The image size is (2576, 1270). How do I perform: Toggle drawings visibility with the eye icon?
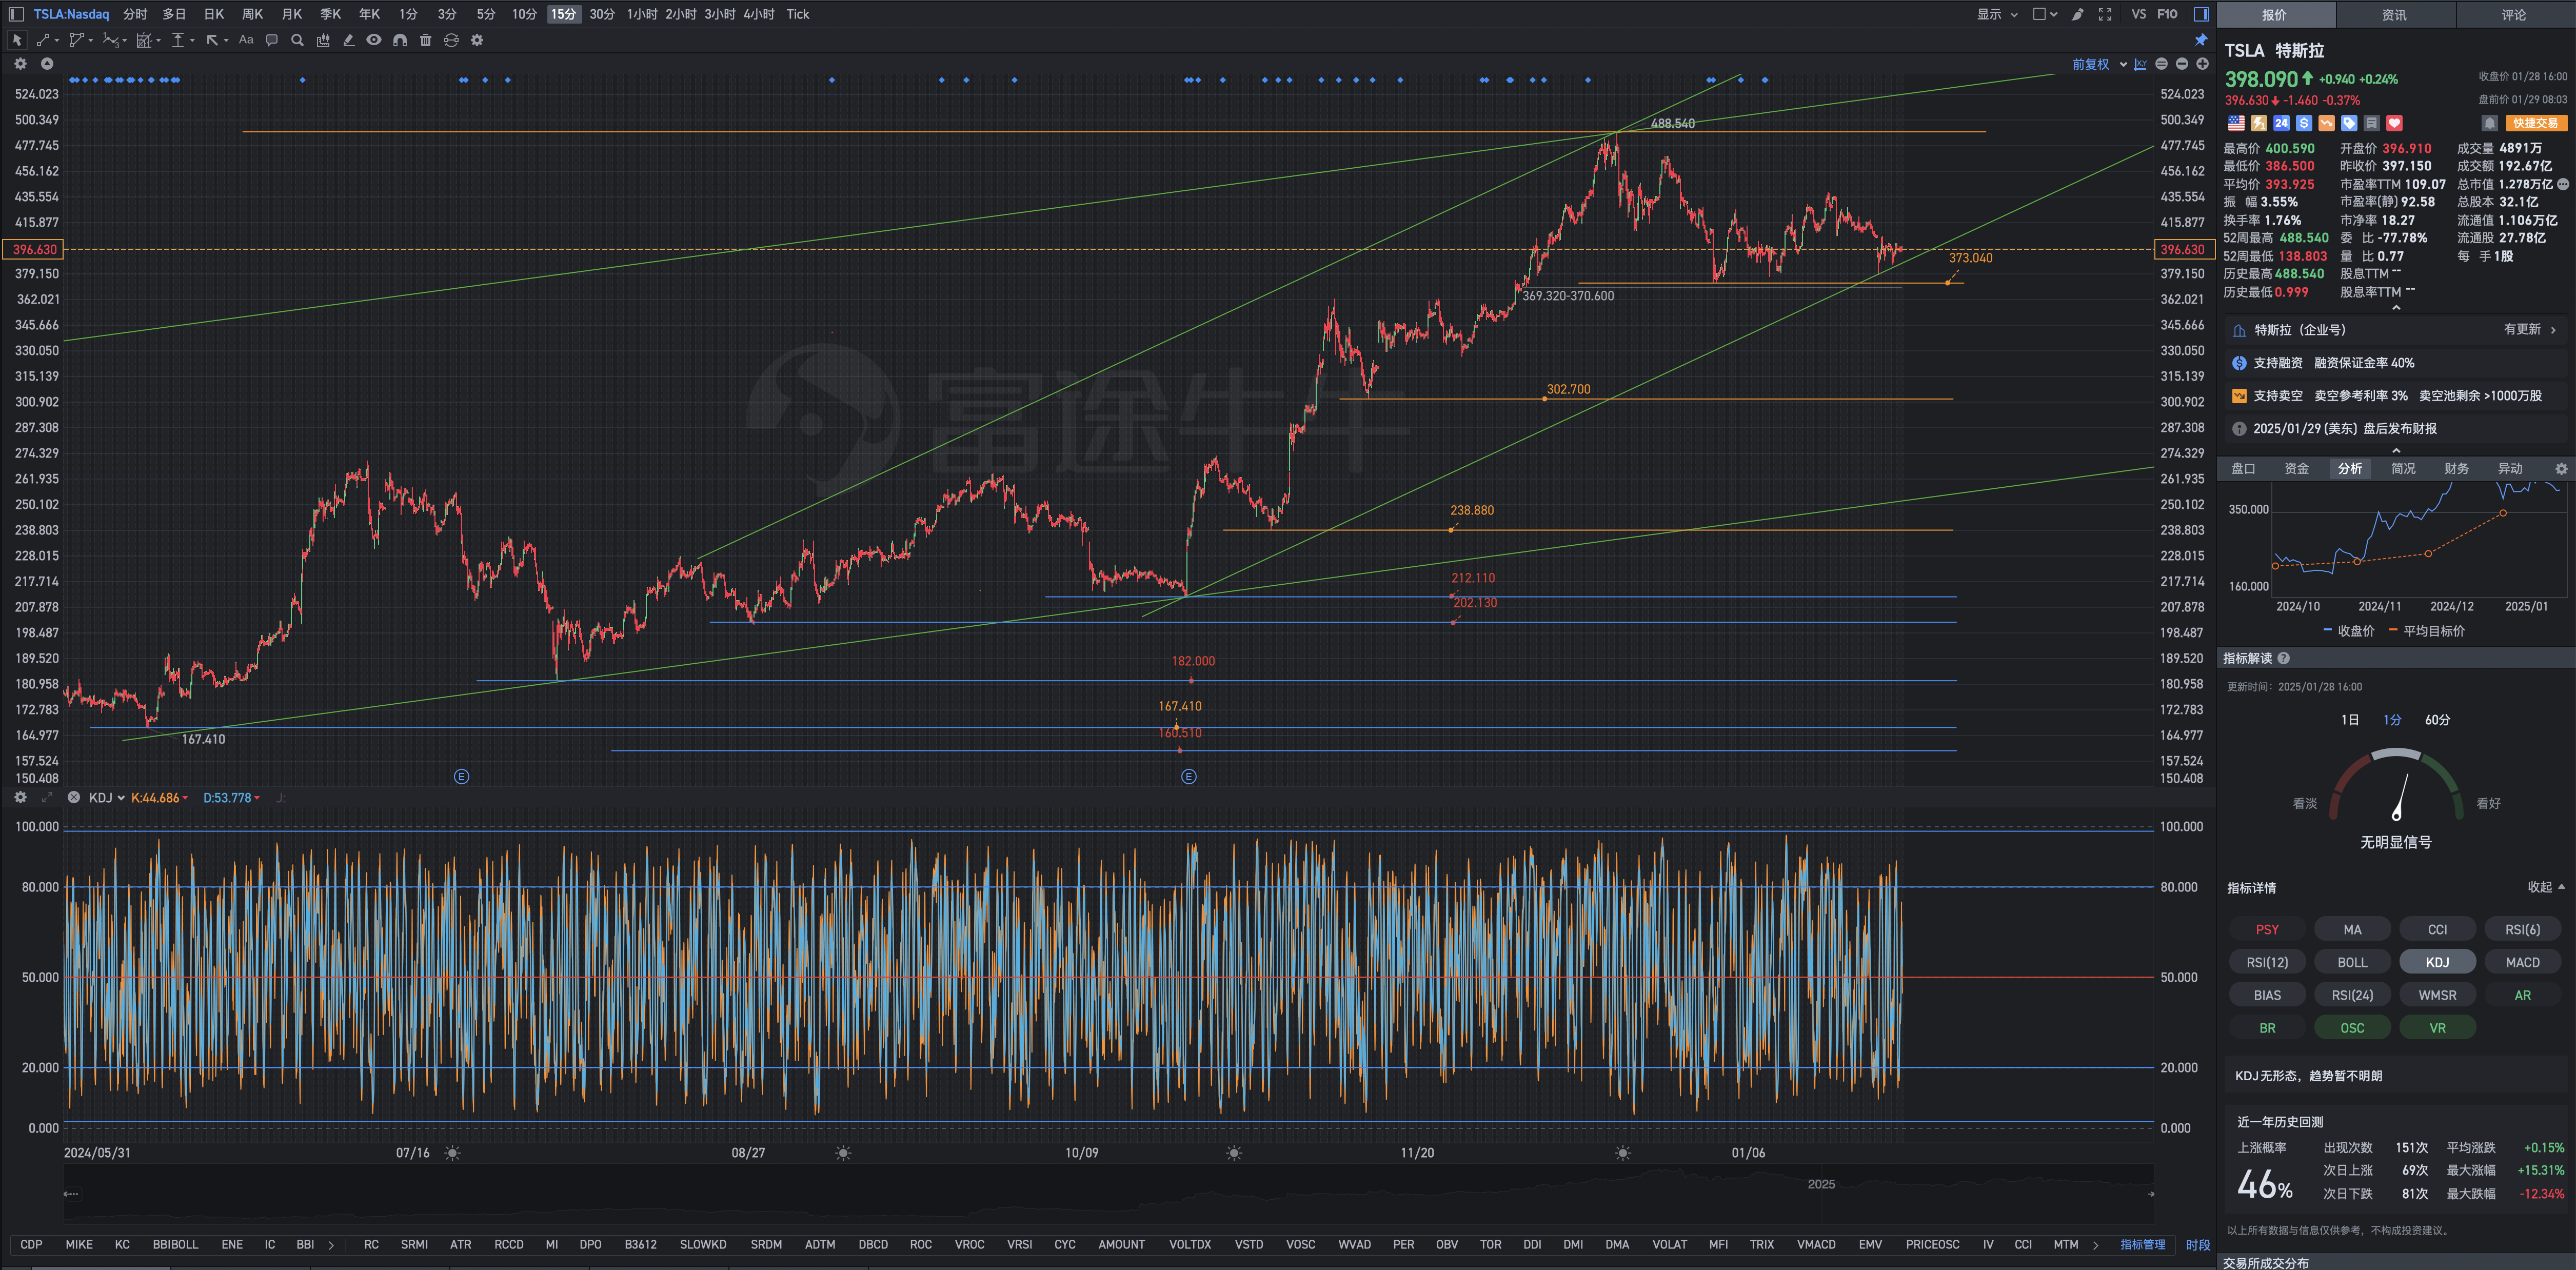pyautogui.click(x=374, y=41)
